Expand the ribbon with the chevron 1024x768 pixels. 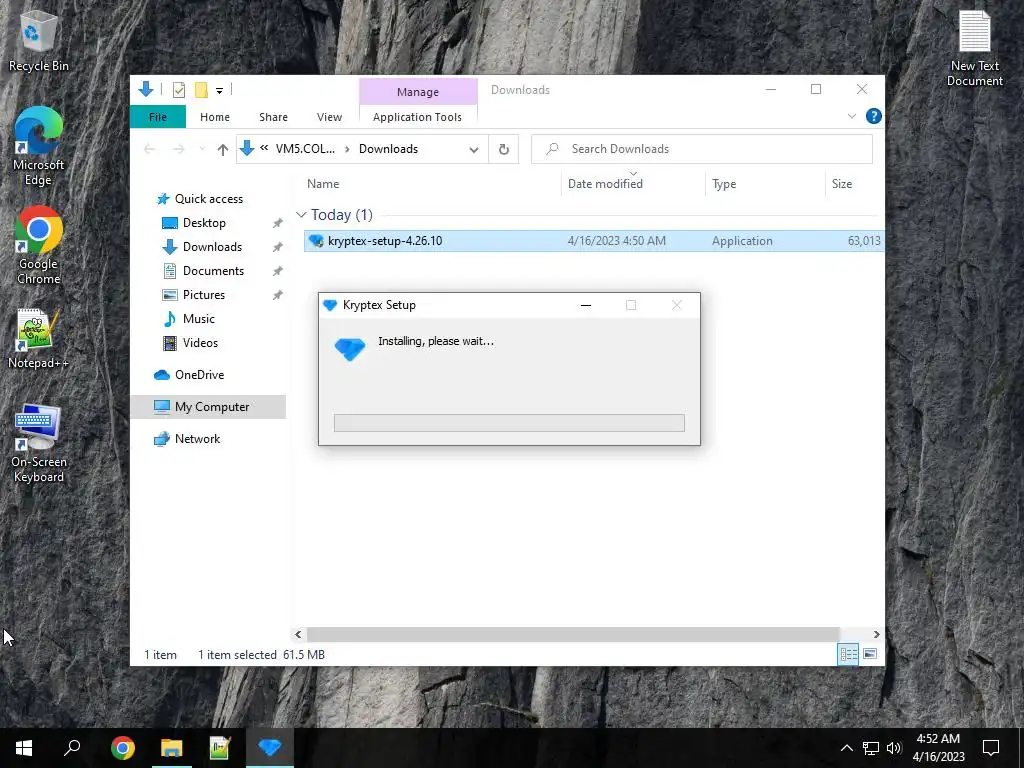(x=852, y=116)
